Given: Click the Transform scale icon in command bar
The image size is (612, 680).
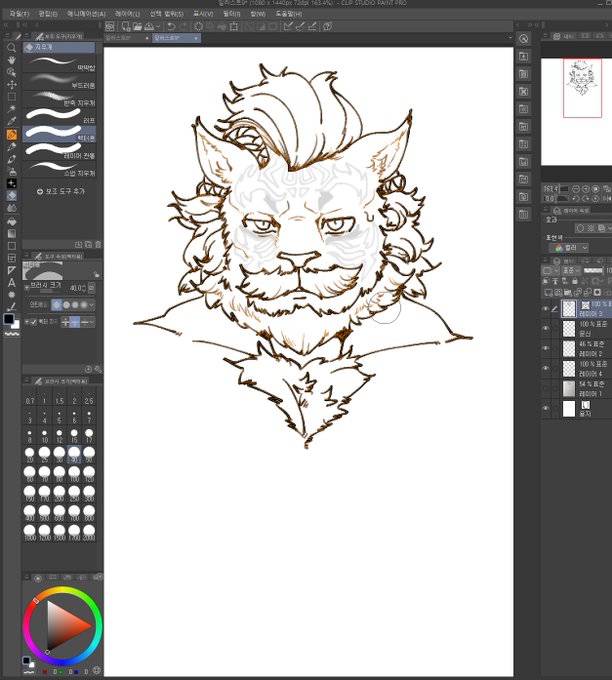Looking at the screenshot, I should [x=234, y=26].
